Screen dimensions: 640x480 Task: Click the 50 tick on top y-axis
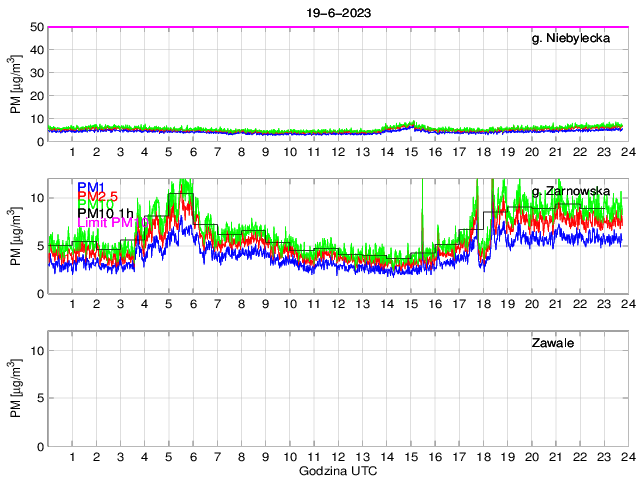click(x=34, y=27)
